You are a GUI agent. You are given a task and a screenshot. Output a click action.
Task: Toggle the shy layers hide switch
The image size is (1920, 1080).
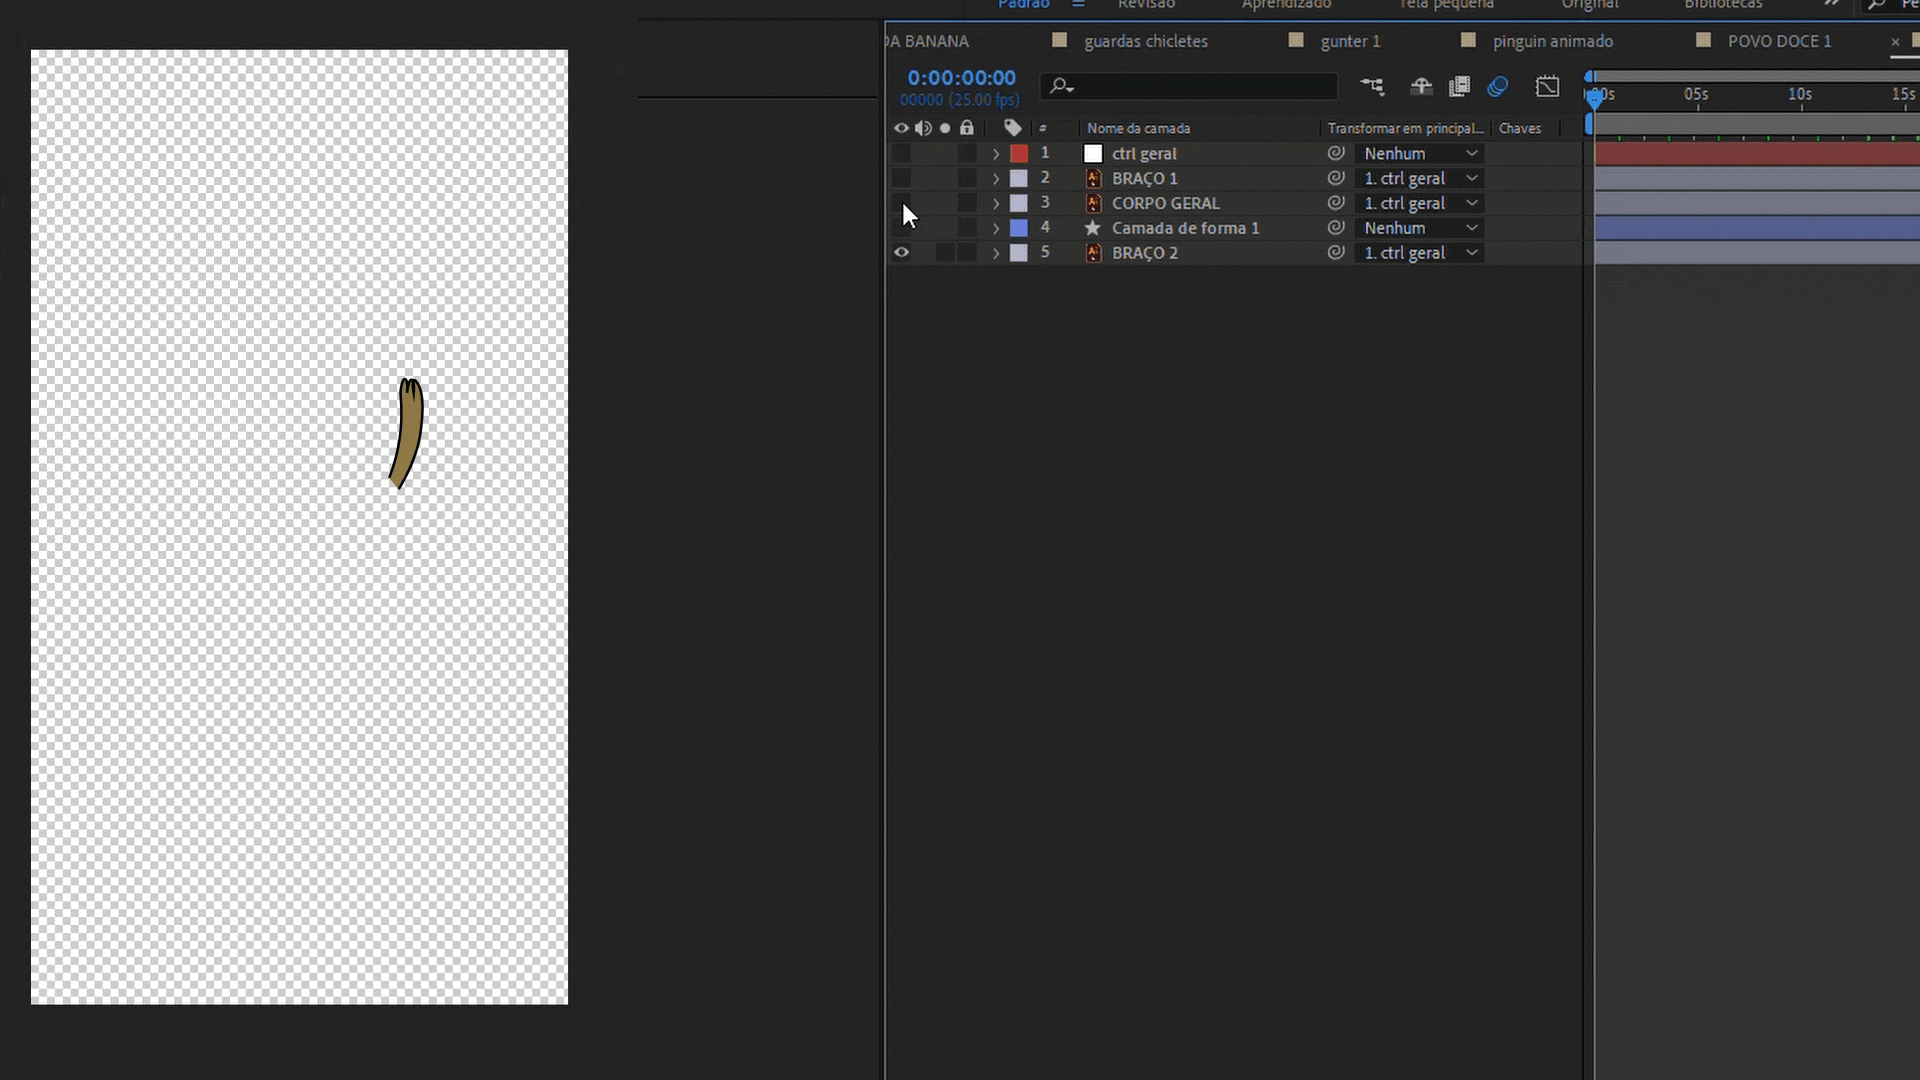pyautogui.click(x=1421, y=87)
